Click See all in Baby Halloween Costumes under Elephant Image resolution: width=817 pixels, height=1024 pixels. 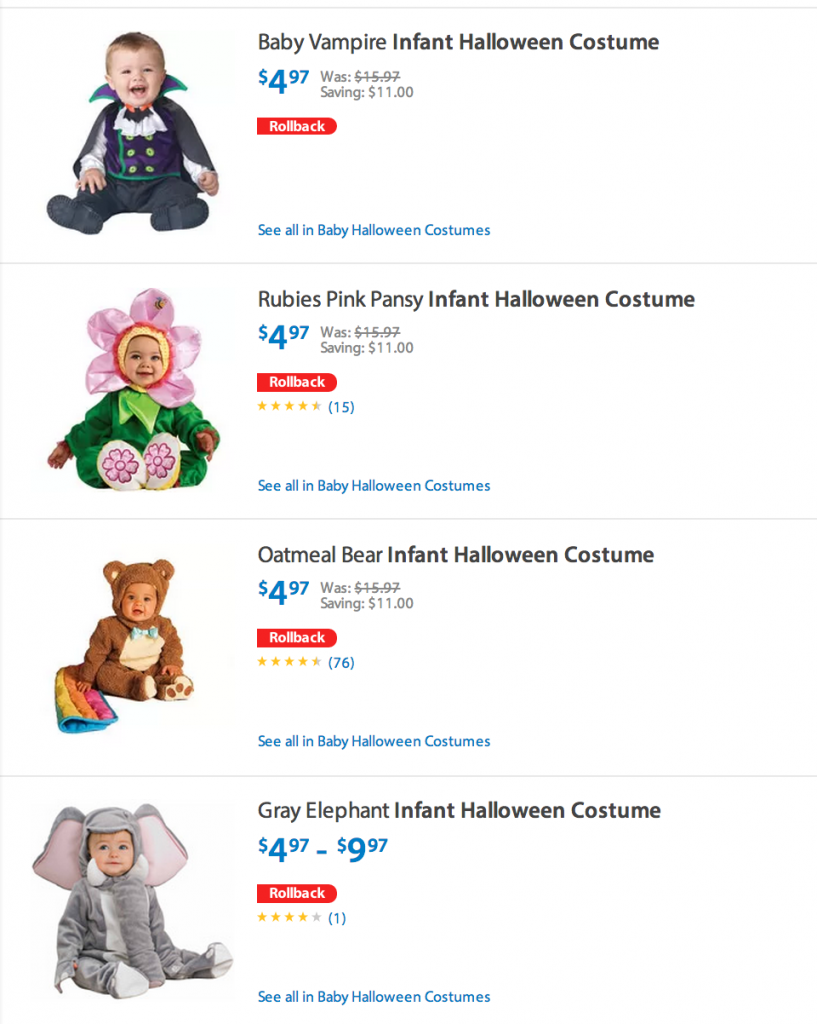click(374, 996)
